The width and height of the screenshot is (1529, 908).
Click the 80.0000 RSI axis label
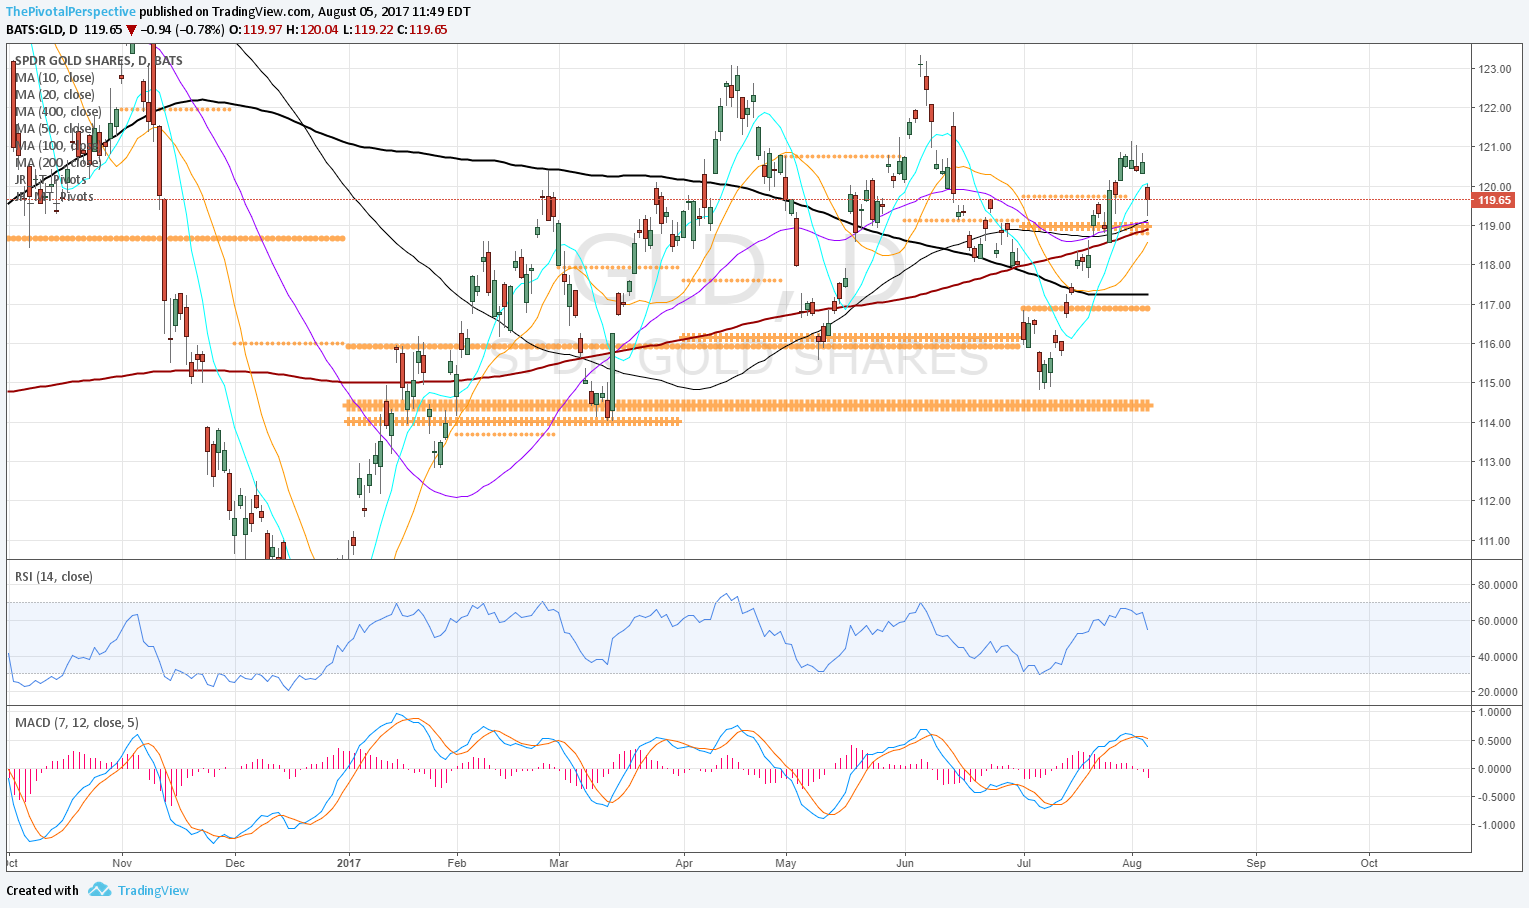pyautogui.click(x=1497, y=585)
